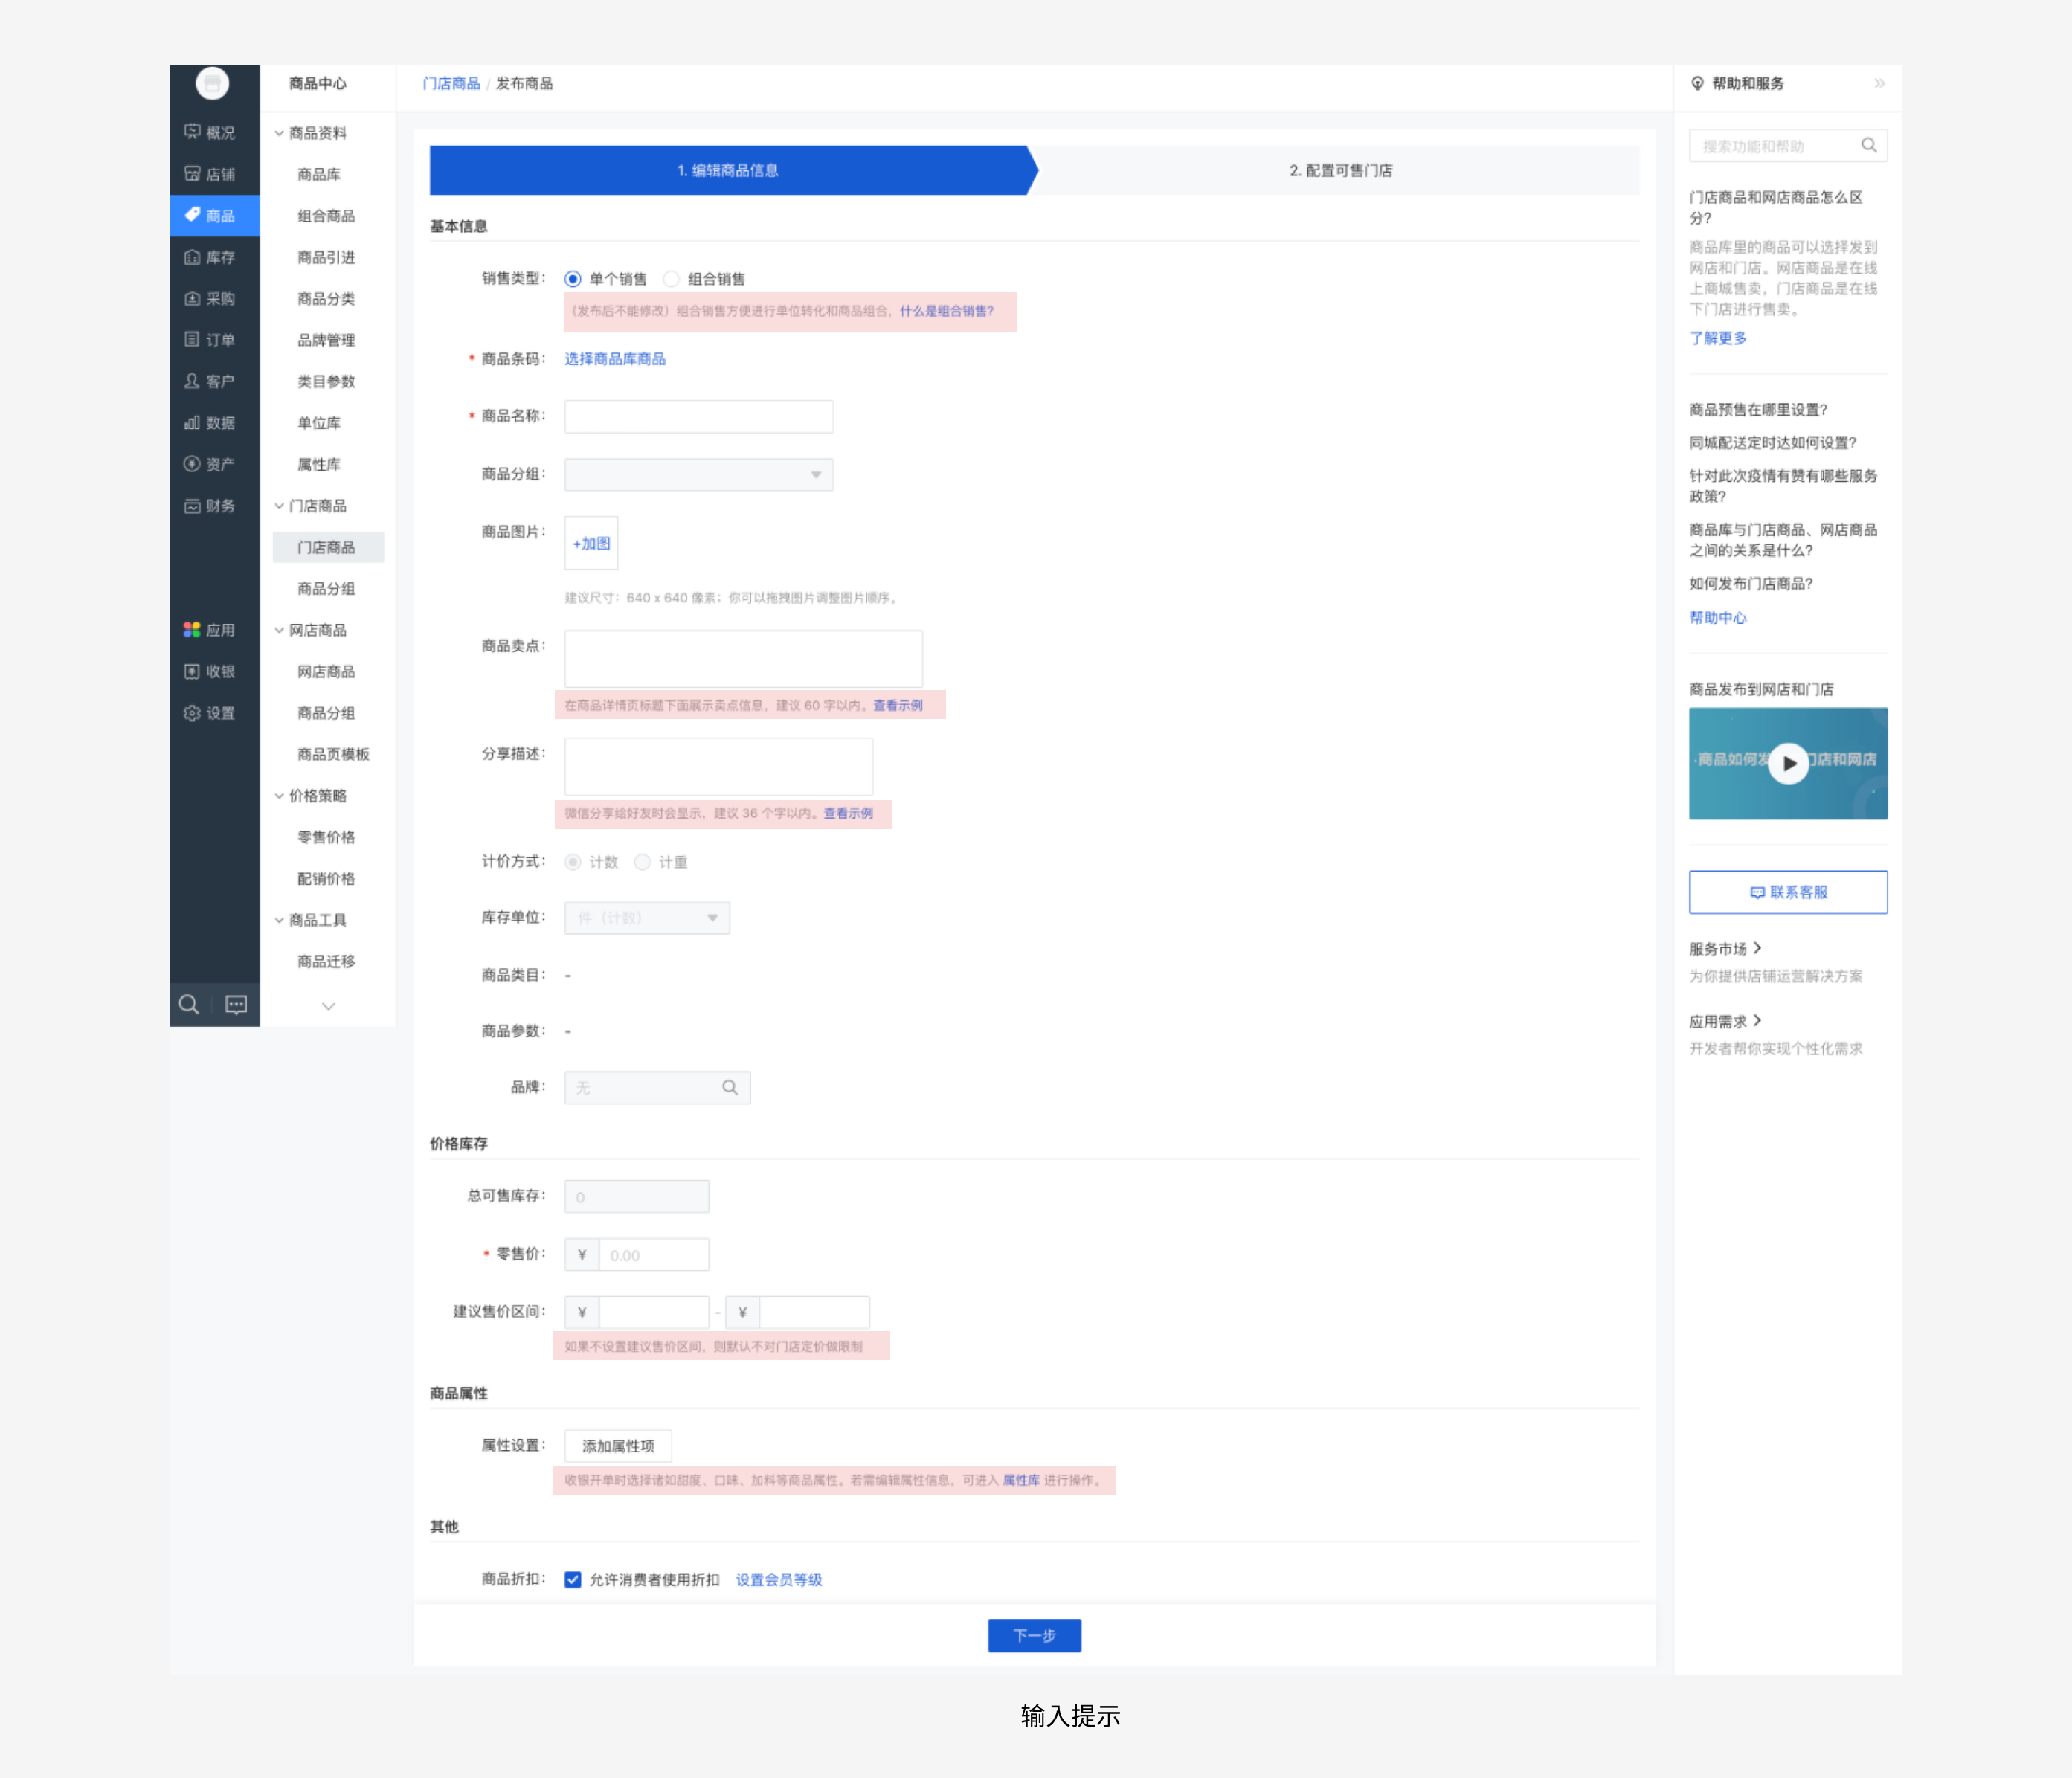Click the 应用 colorful apps icon
This screenshot has width=2072, height=1778.
click(192, 630)
